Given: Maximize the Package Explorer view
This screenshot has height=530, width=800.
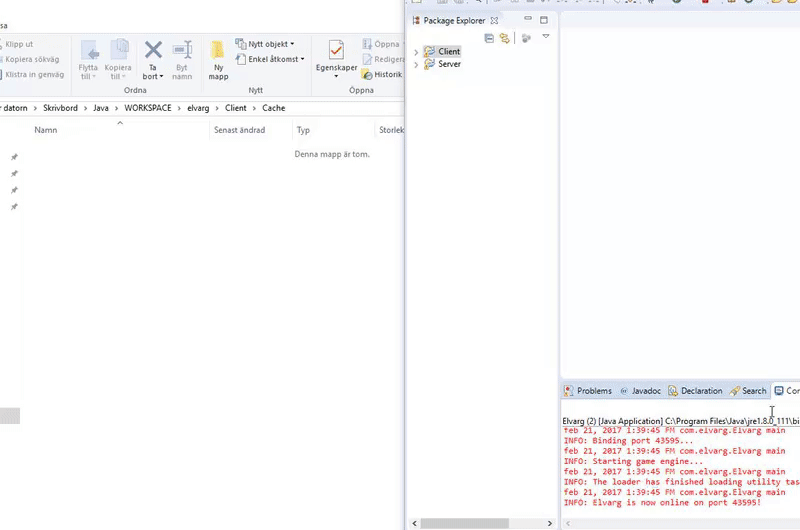Looking at the screenshot, I should click(x=544, y=20).
